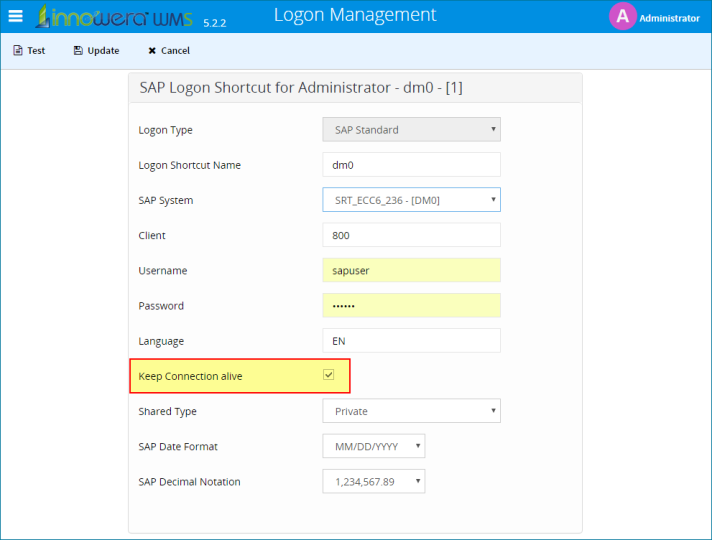Image resolution: width=712 pixels, height=540 pixels.
Task: Click the Username input field
Action: pyautogui.click(x=411, y=270)
